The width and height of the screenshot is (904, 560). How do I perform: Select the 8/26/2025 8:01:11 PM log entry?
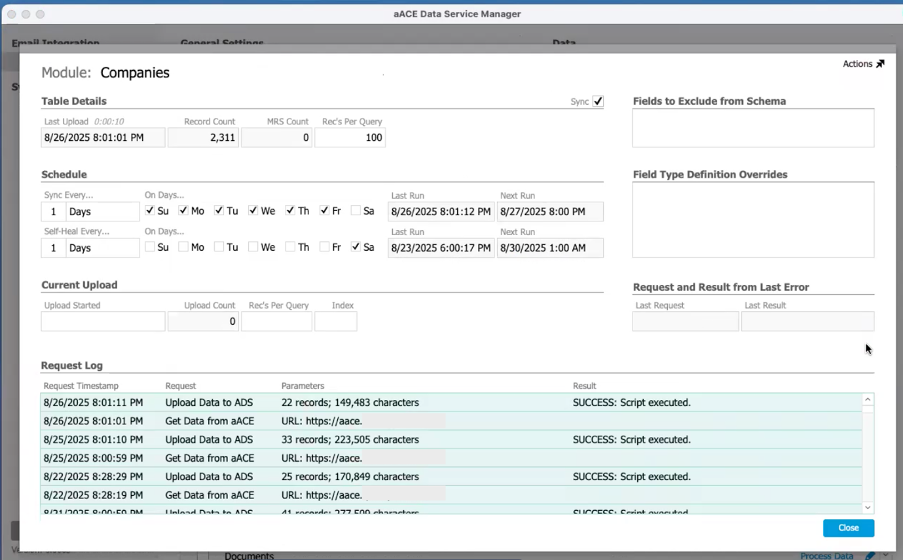pos(94,403)
